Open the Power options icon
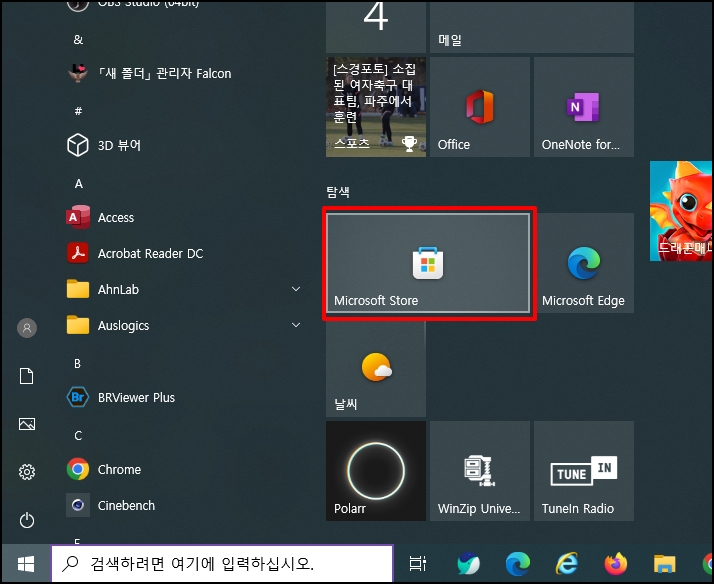 point(27,520)
